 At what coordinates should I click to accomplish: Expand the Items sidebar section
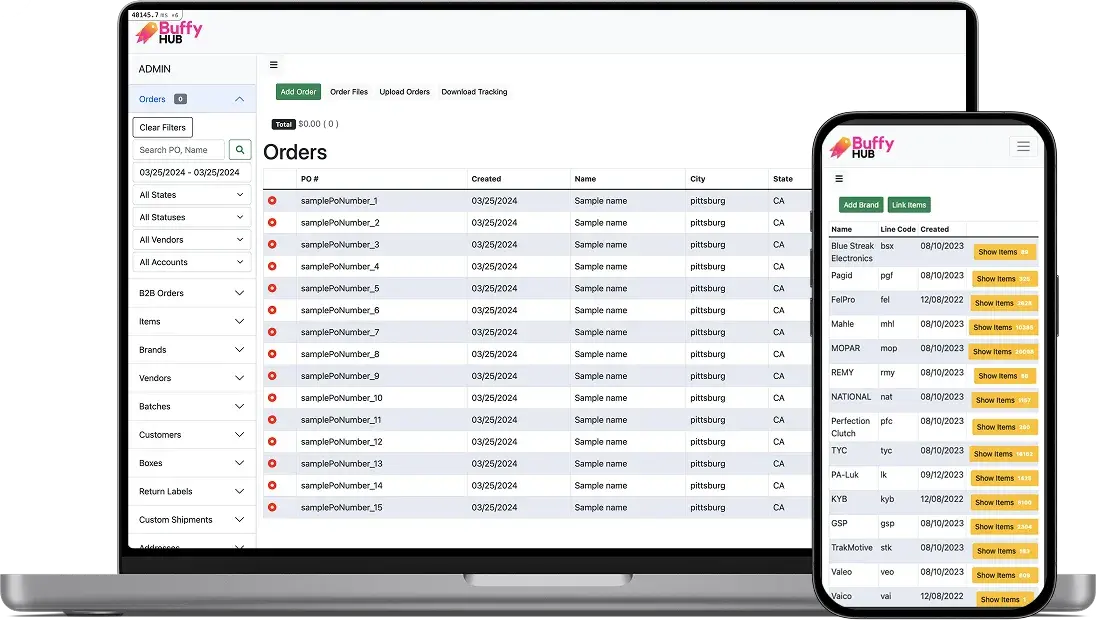click(192, 321)
